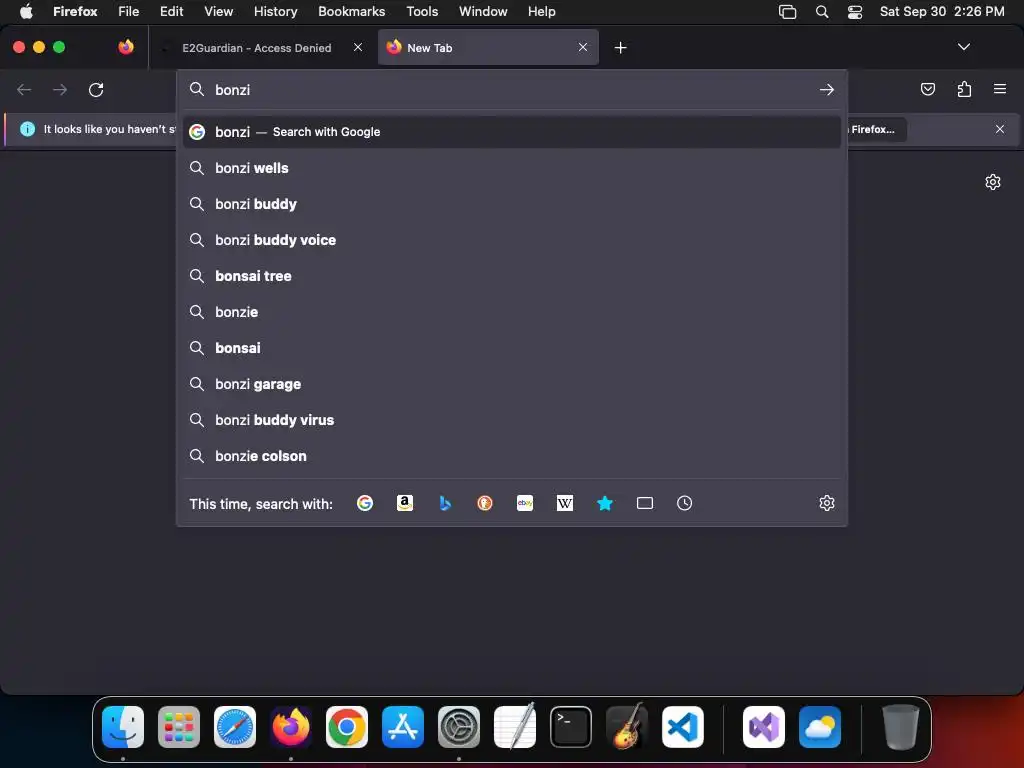
Task: Search with DuckDuckGo one-off engine icon
Action: point(485,503)
